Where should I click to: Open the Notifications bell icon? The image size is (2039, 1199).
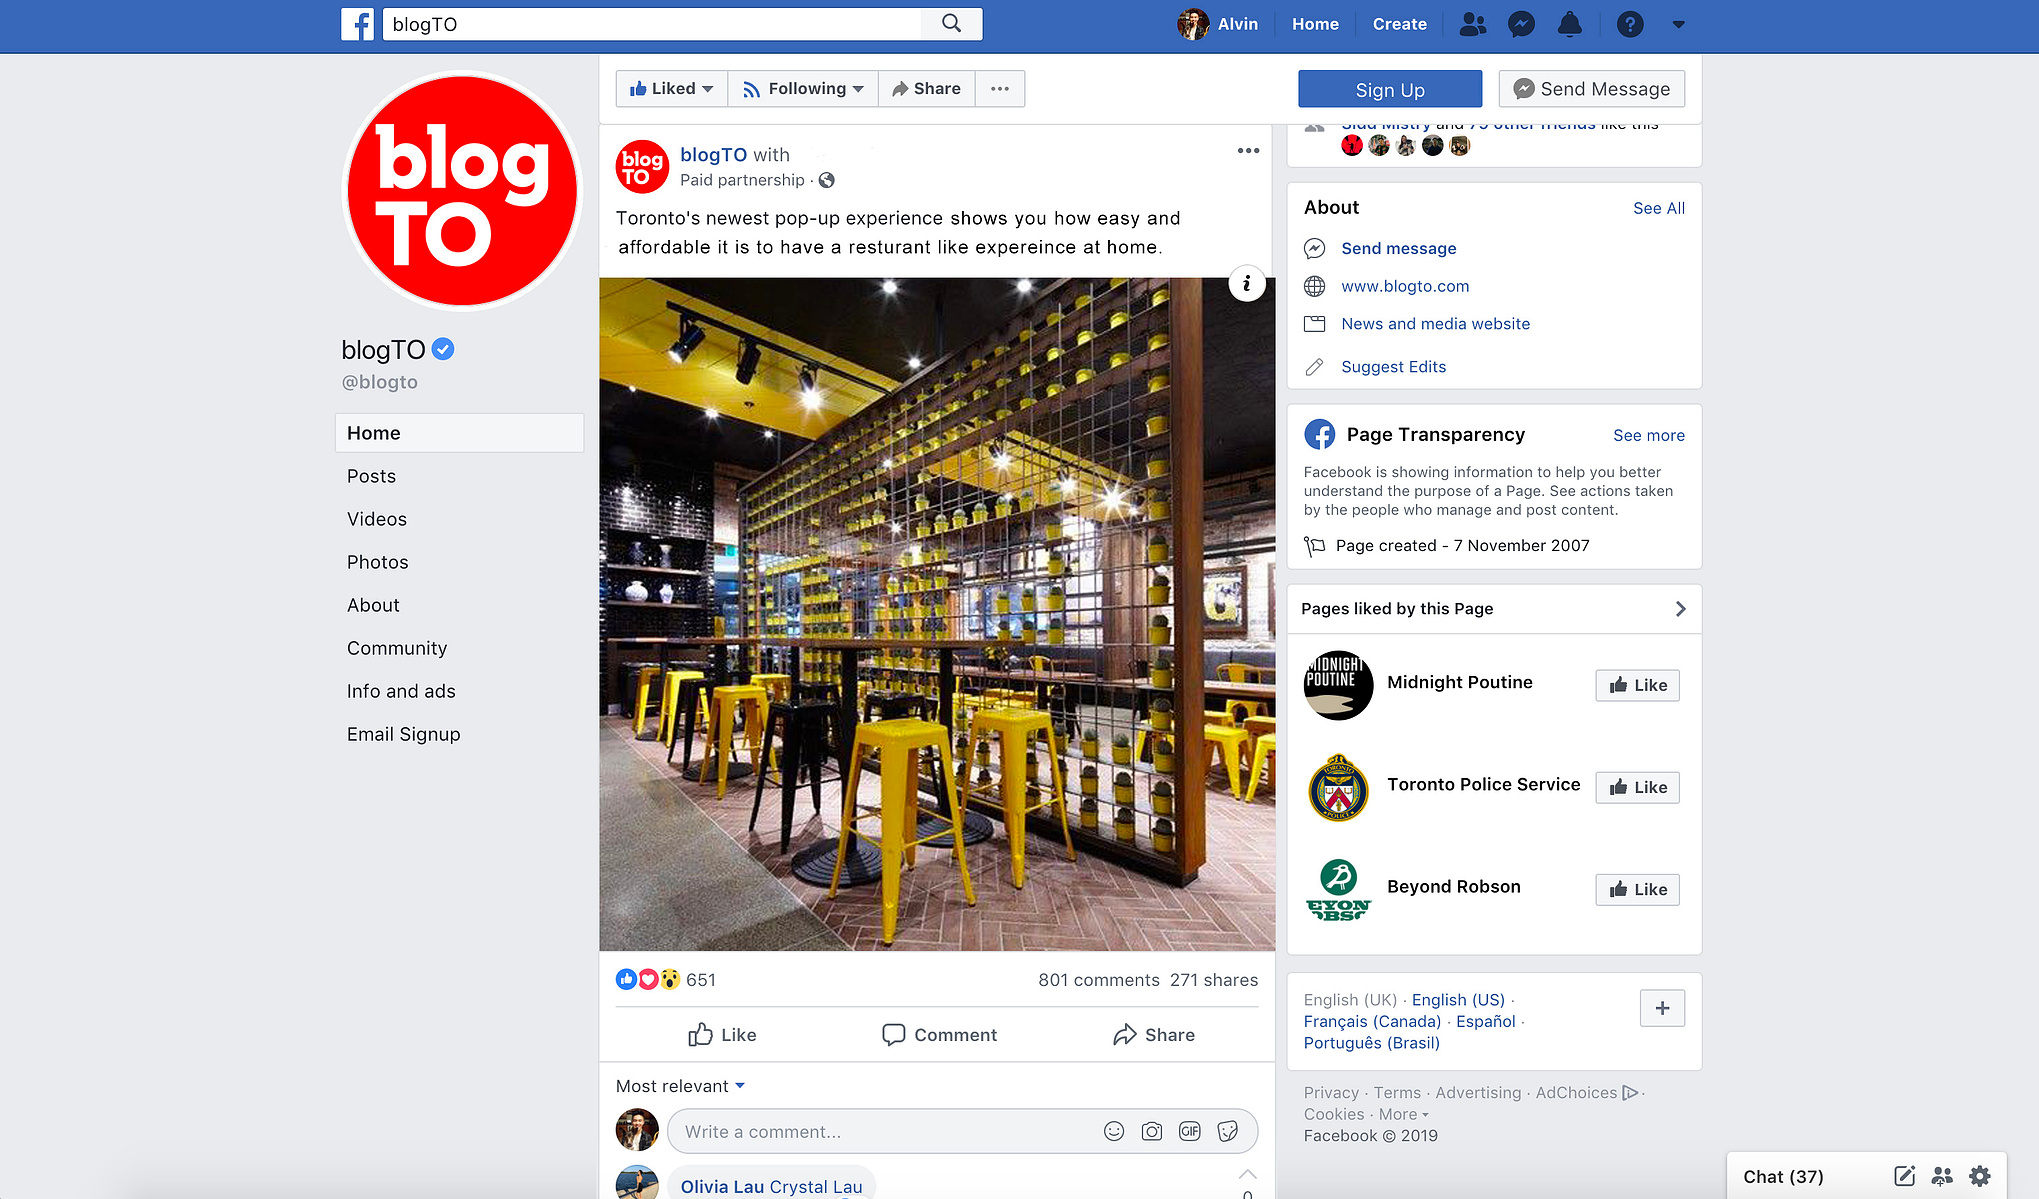(x=1570, y=24)
